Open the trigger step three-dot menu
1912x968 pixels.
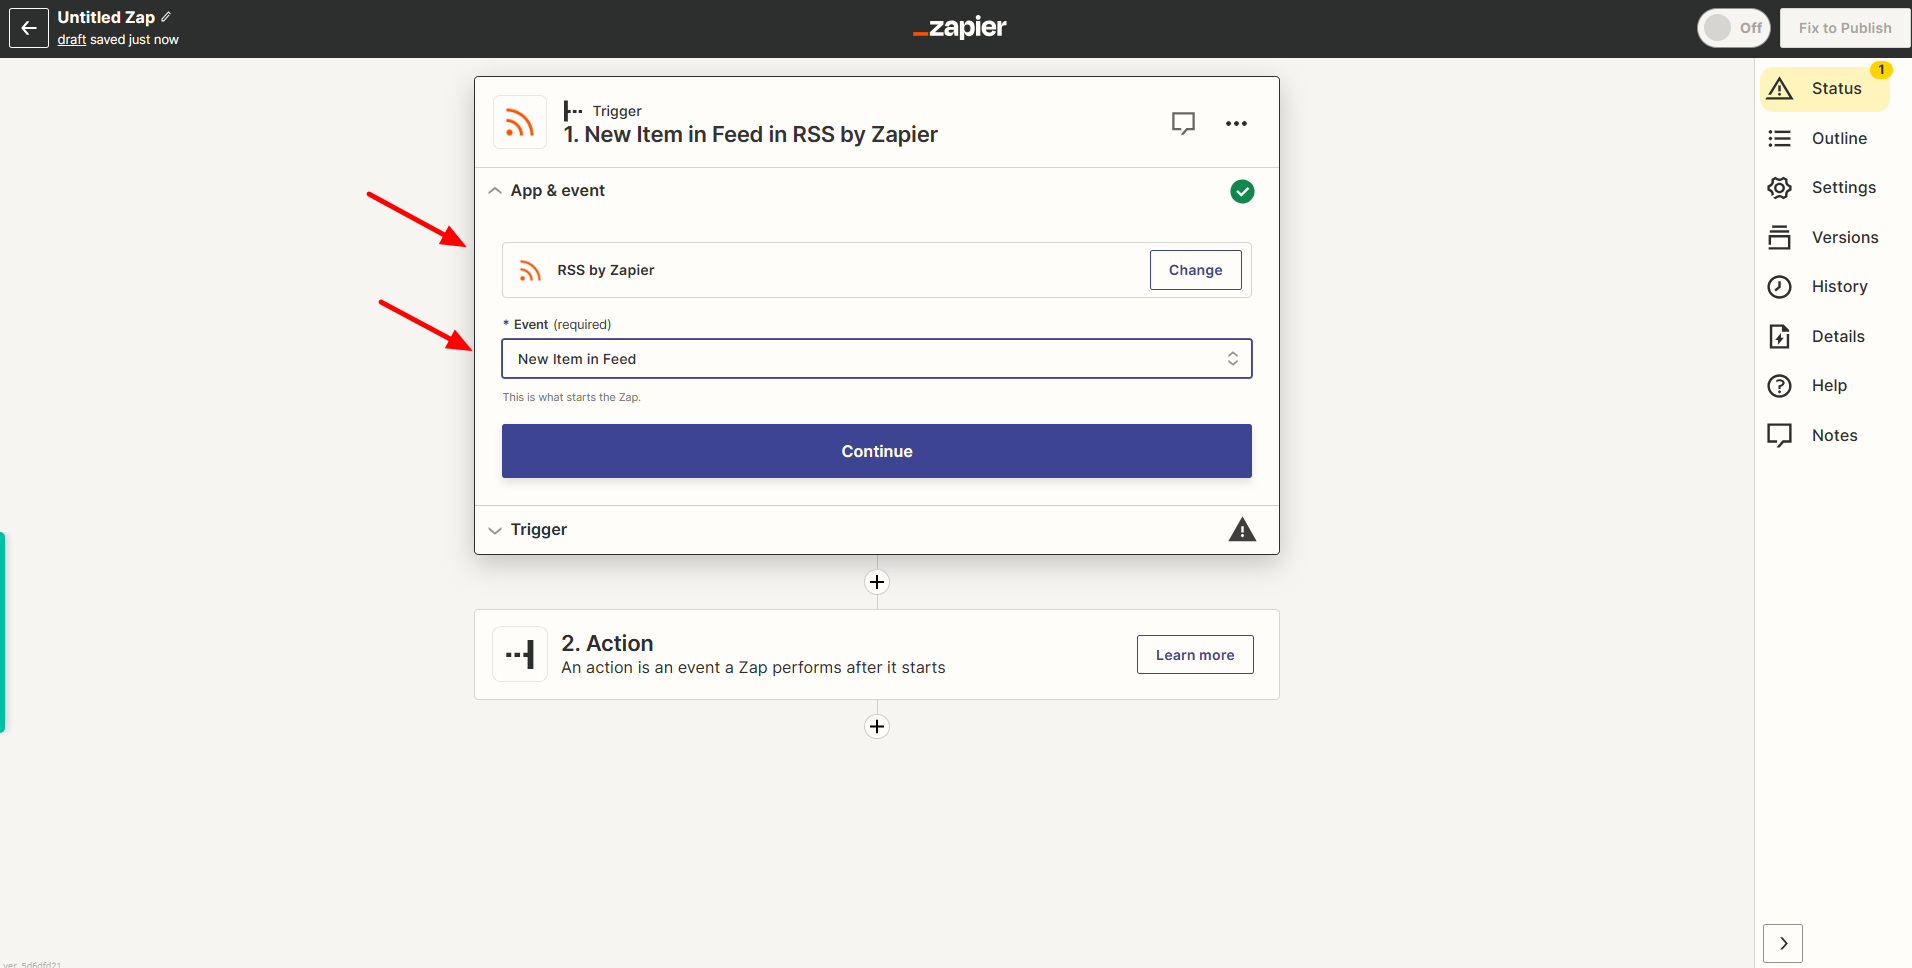1236,123
